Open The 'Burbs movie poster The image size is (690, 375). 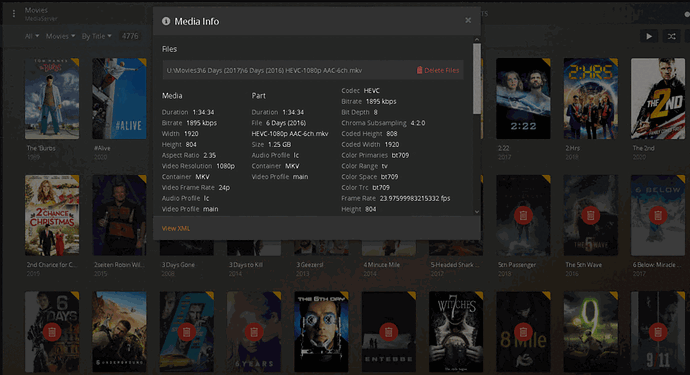coord(52,99)
